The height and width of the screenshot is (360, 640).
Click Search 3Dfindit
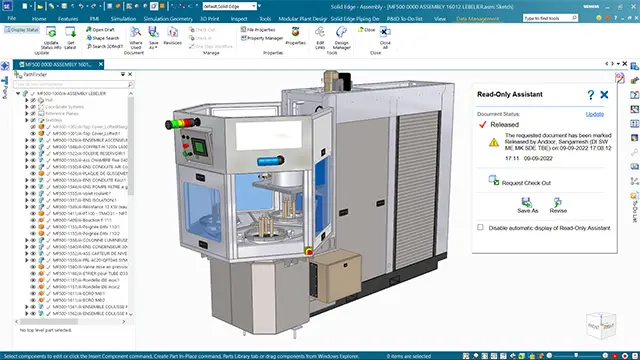point(104,47)
